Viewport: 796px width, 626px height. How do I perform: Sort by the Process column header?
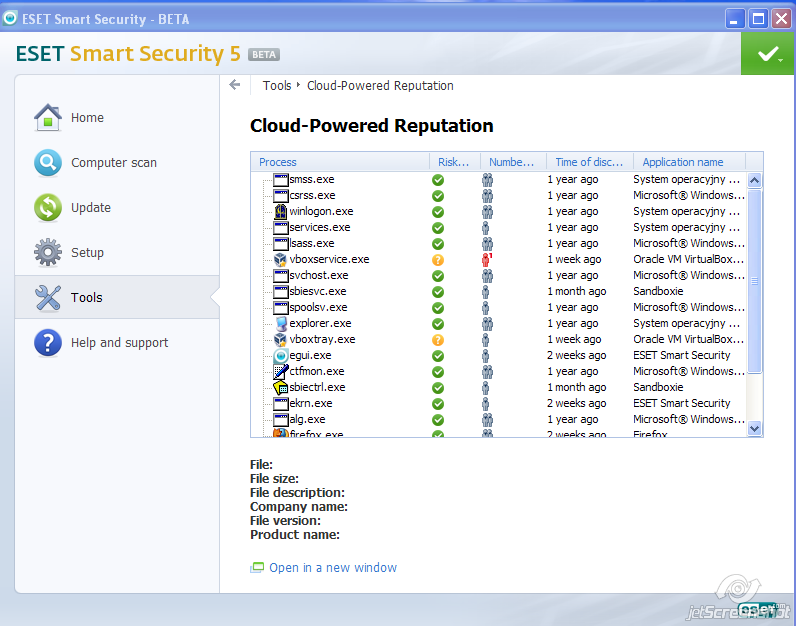pos(340,162)
